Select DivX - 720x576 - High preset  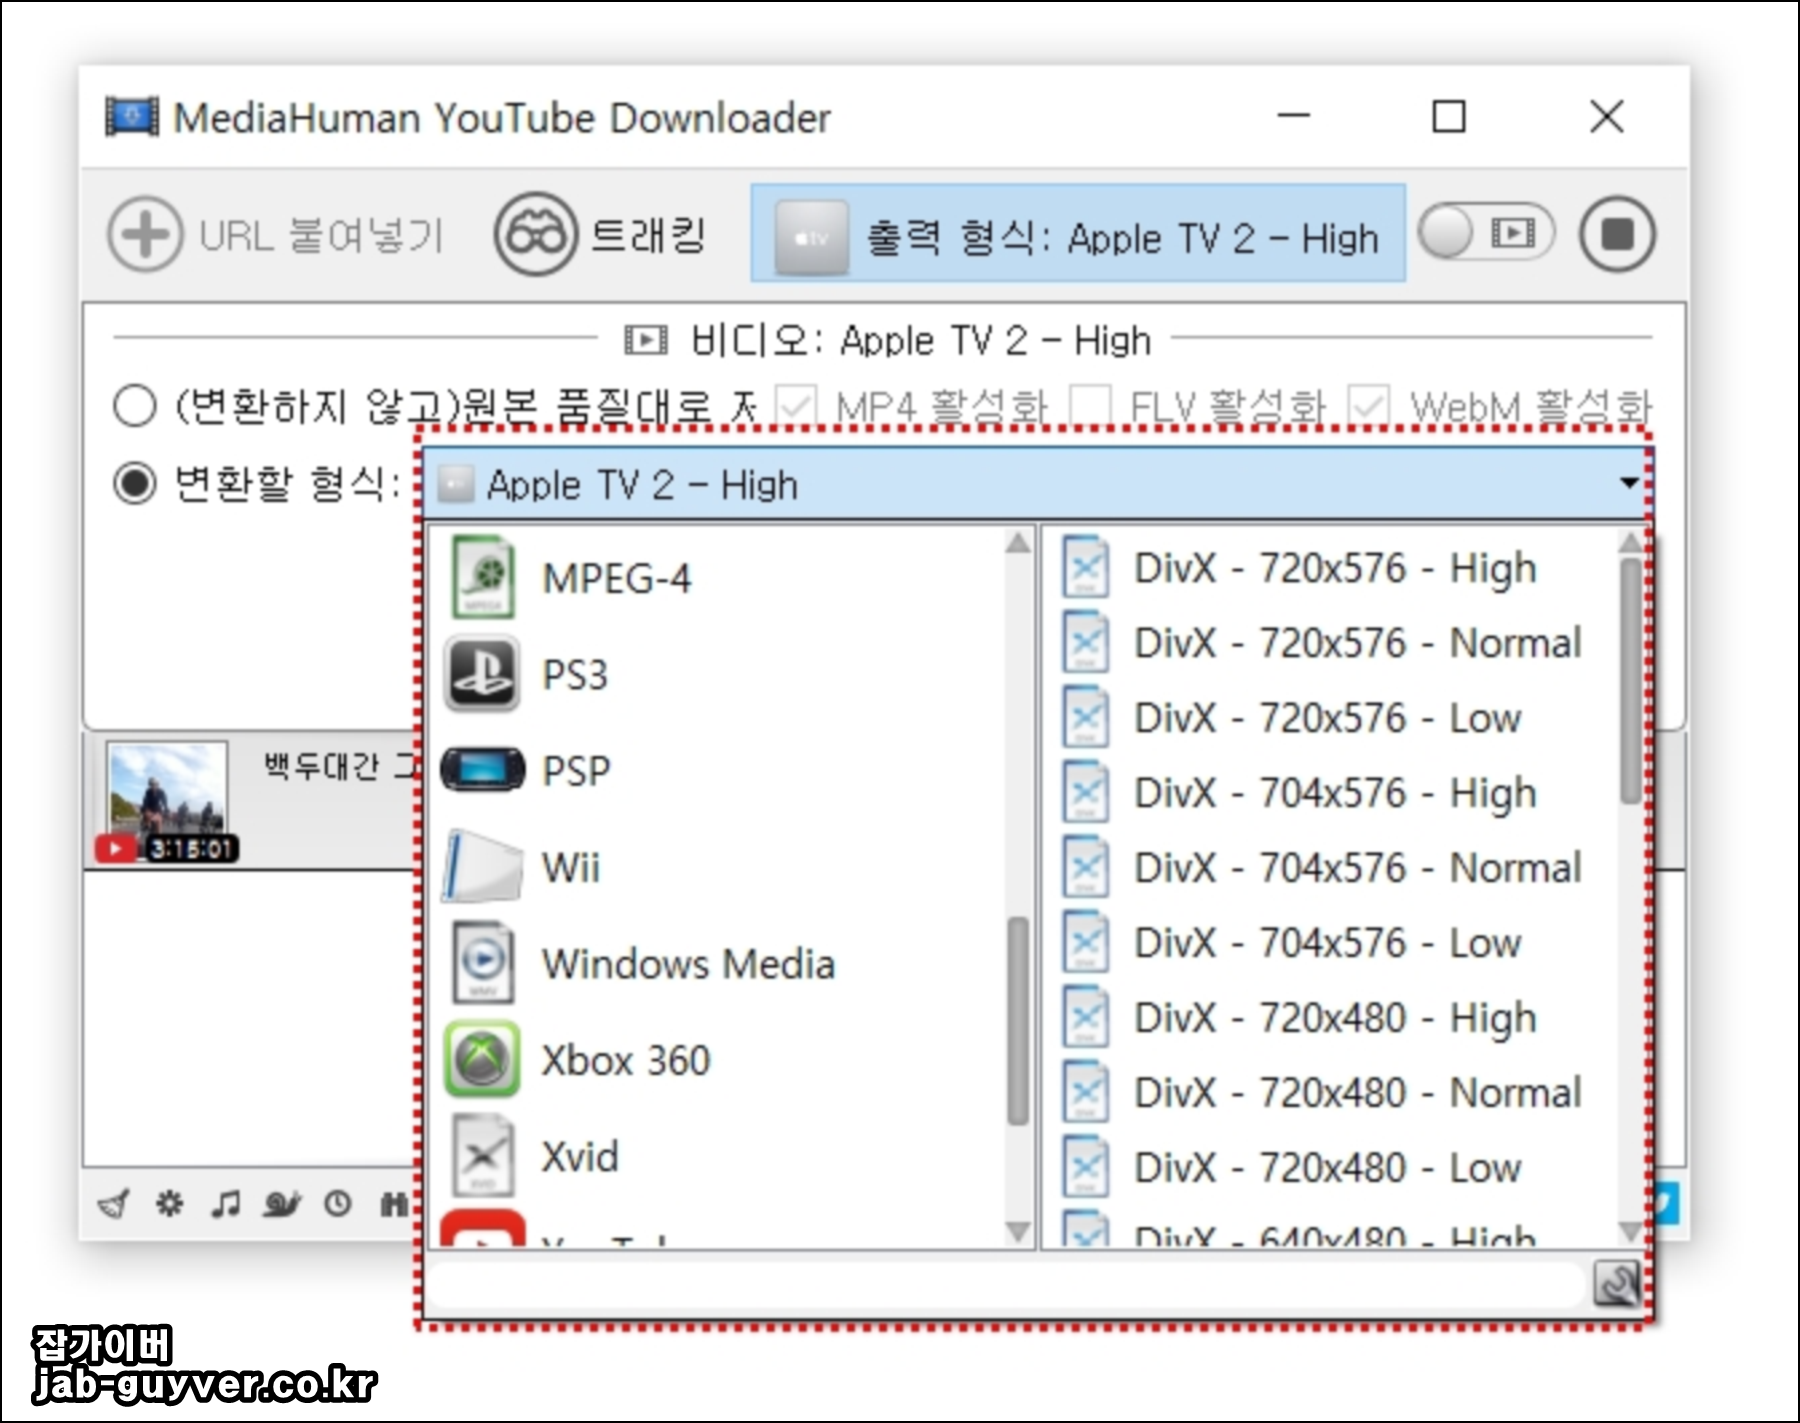pos(1330,568)
